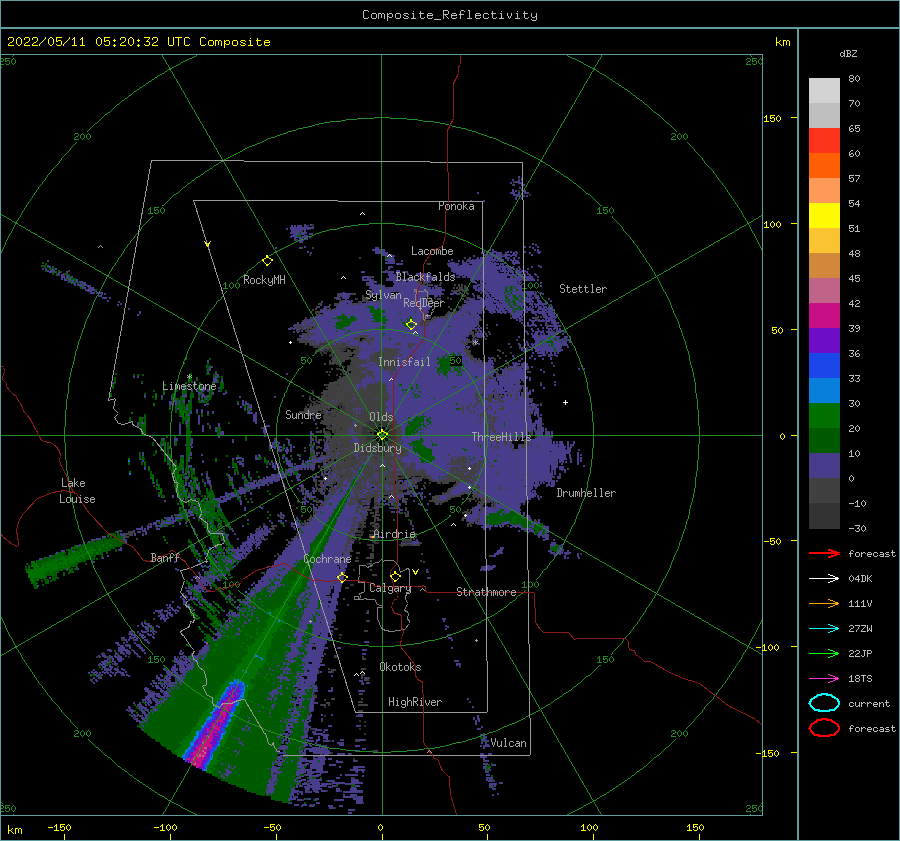This screenshot has height=841, width=900.
Task: Click the white asterisk marker east of Innisfail
Action: tap(476, 342)
